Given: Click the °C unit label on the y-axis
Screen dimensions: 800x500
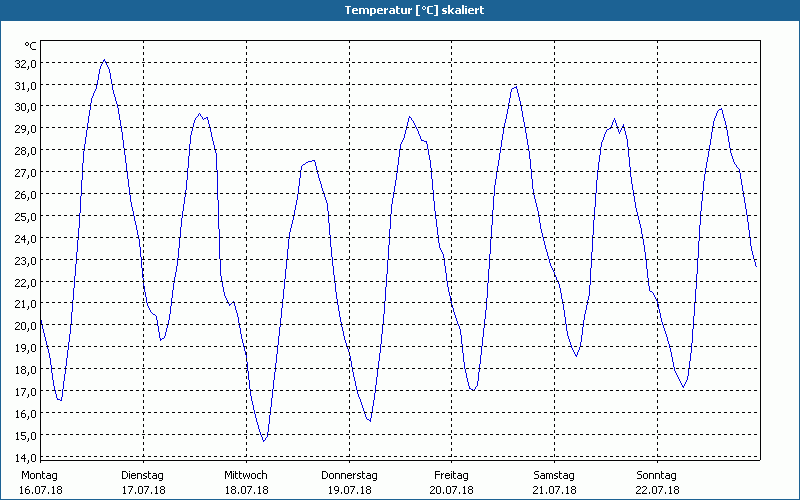Looking at the screenshot, I should pyautogui.click(x=31, y=46).
